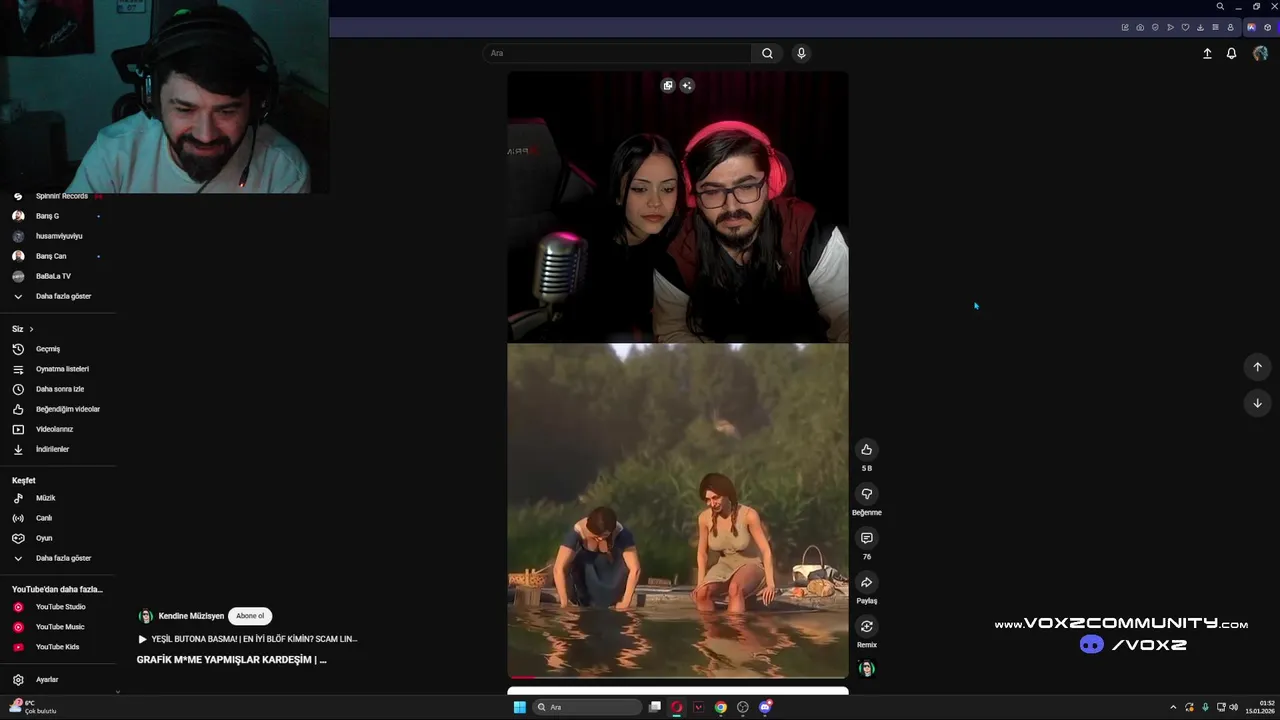The width and height of the screenshot is (1280, 720).
Task: Open the Remix option
Action: click(x=867, y=626)
